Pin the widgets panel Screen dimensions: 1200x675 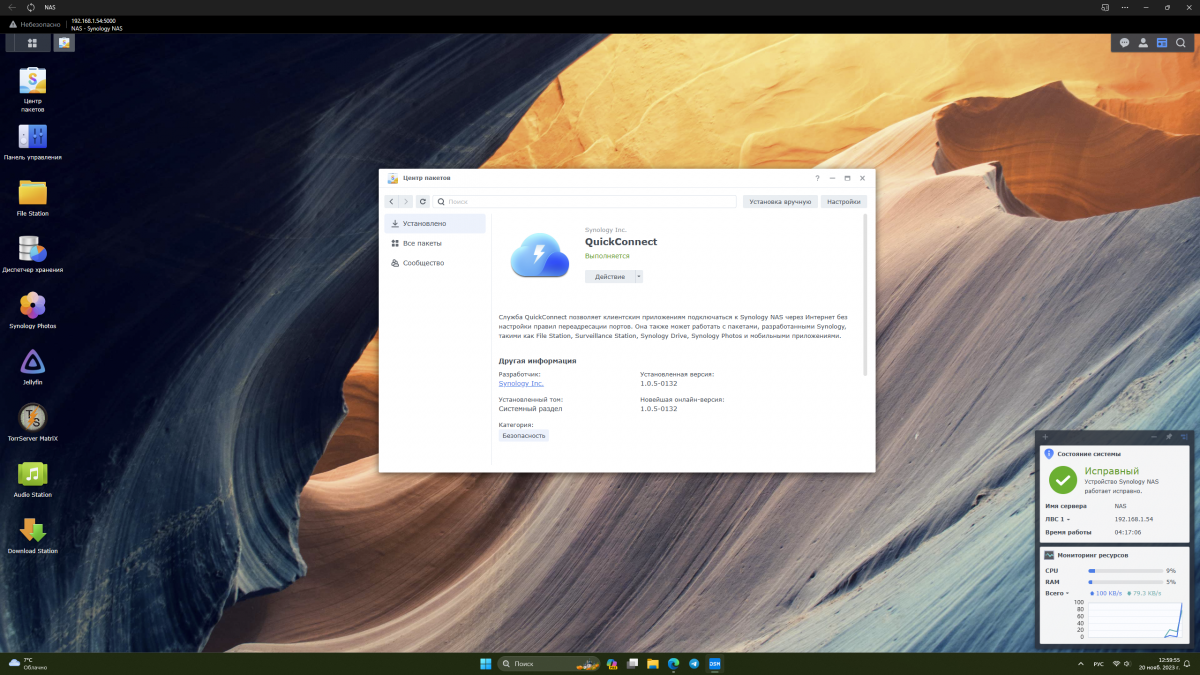pyautogui.click(x=1169, y=437)
